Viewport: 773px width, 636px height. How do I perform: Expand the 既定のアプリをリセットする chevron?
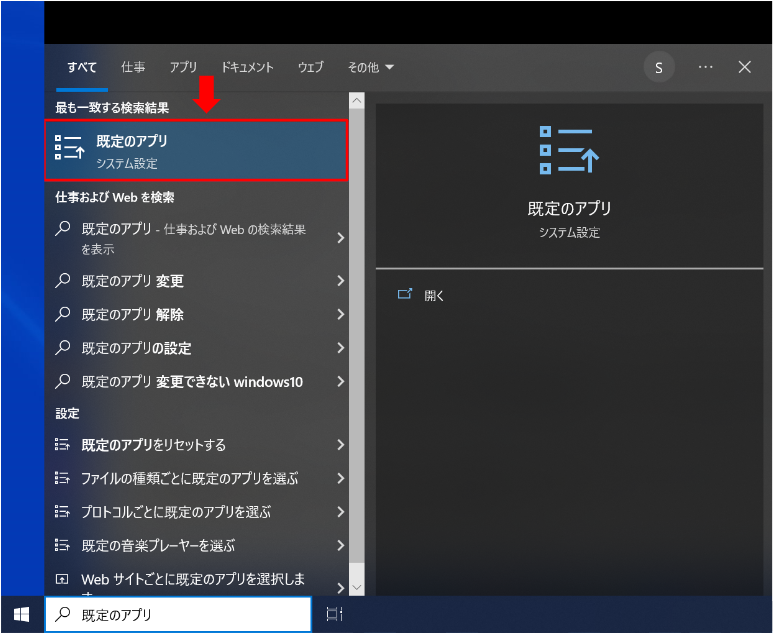[x=340, y=445]
